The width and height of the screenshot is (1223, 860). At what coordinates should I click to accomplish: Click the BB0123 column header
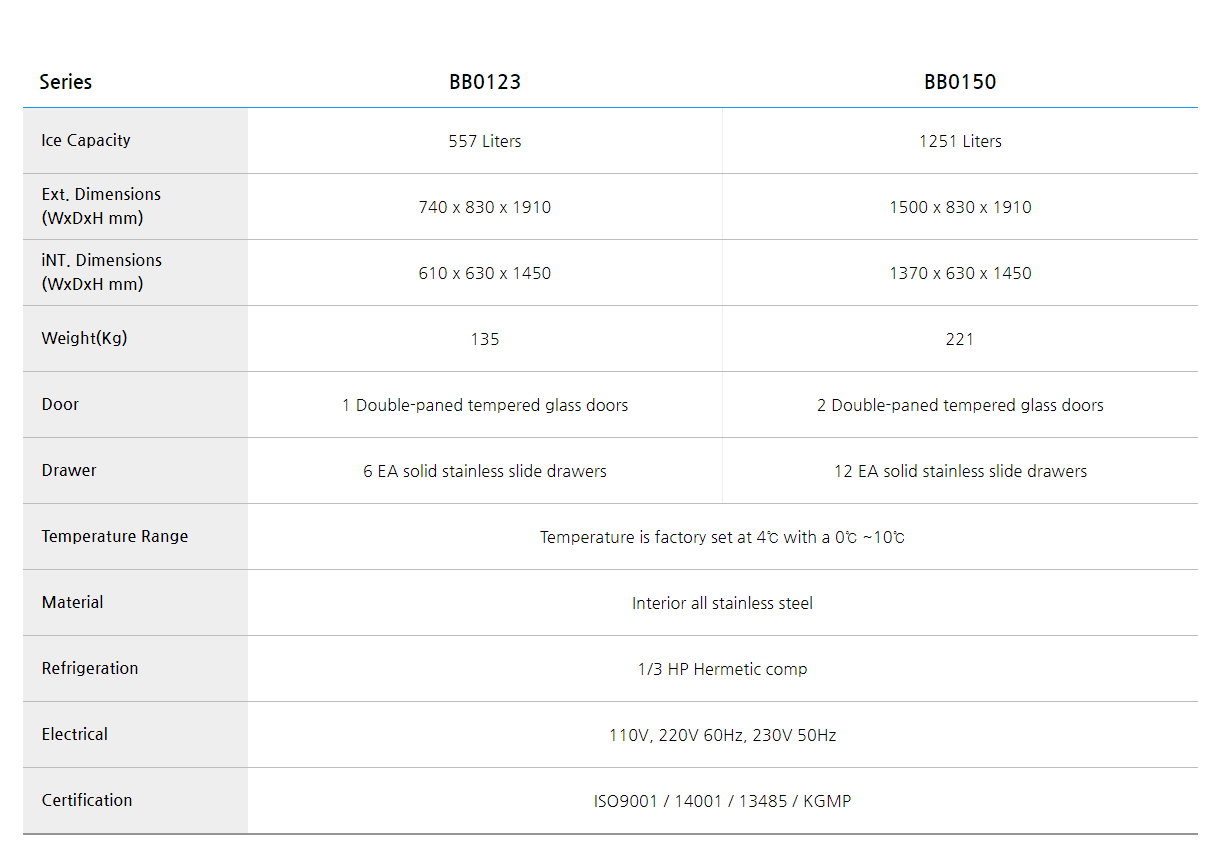coord(485,82)
